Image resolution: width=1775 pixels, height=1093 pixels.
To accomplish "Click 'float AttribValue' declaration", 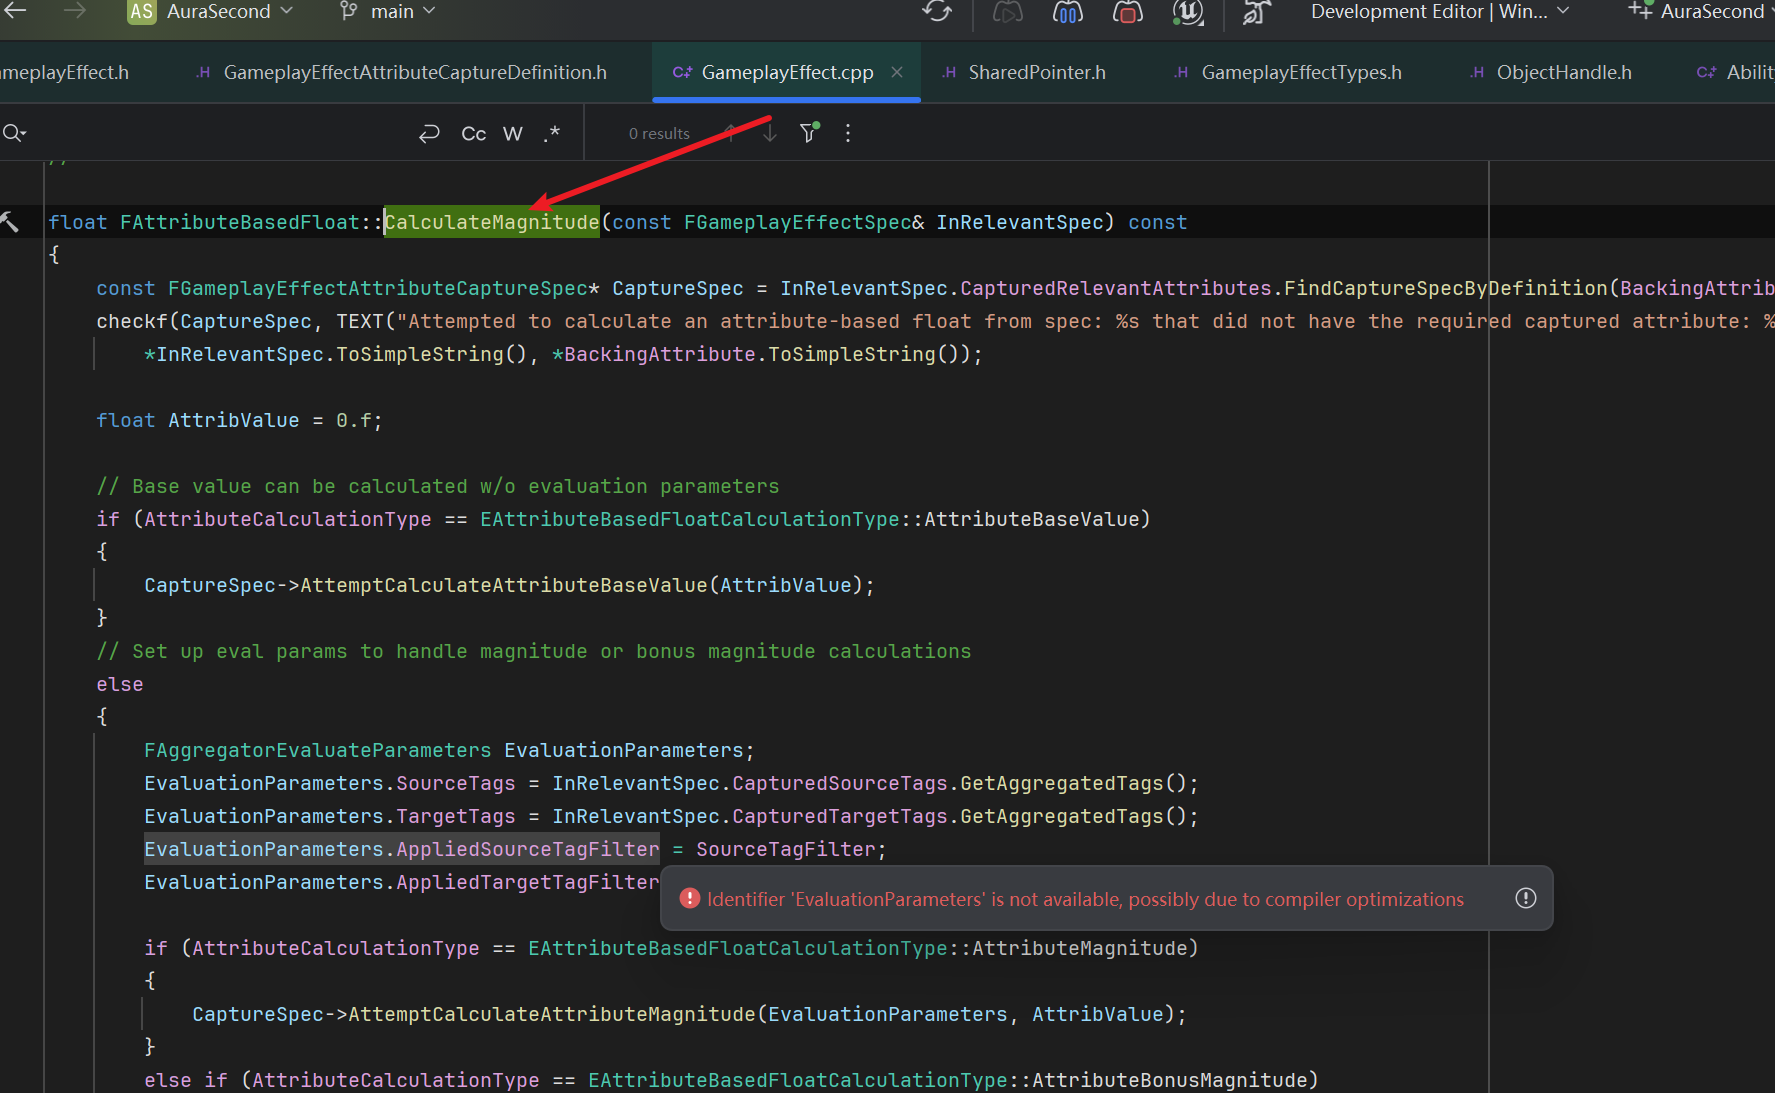I will pos(198,420).
